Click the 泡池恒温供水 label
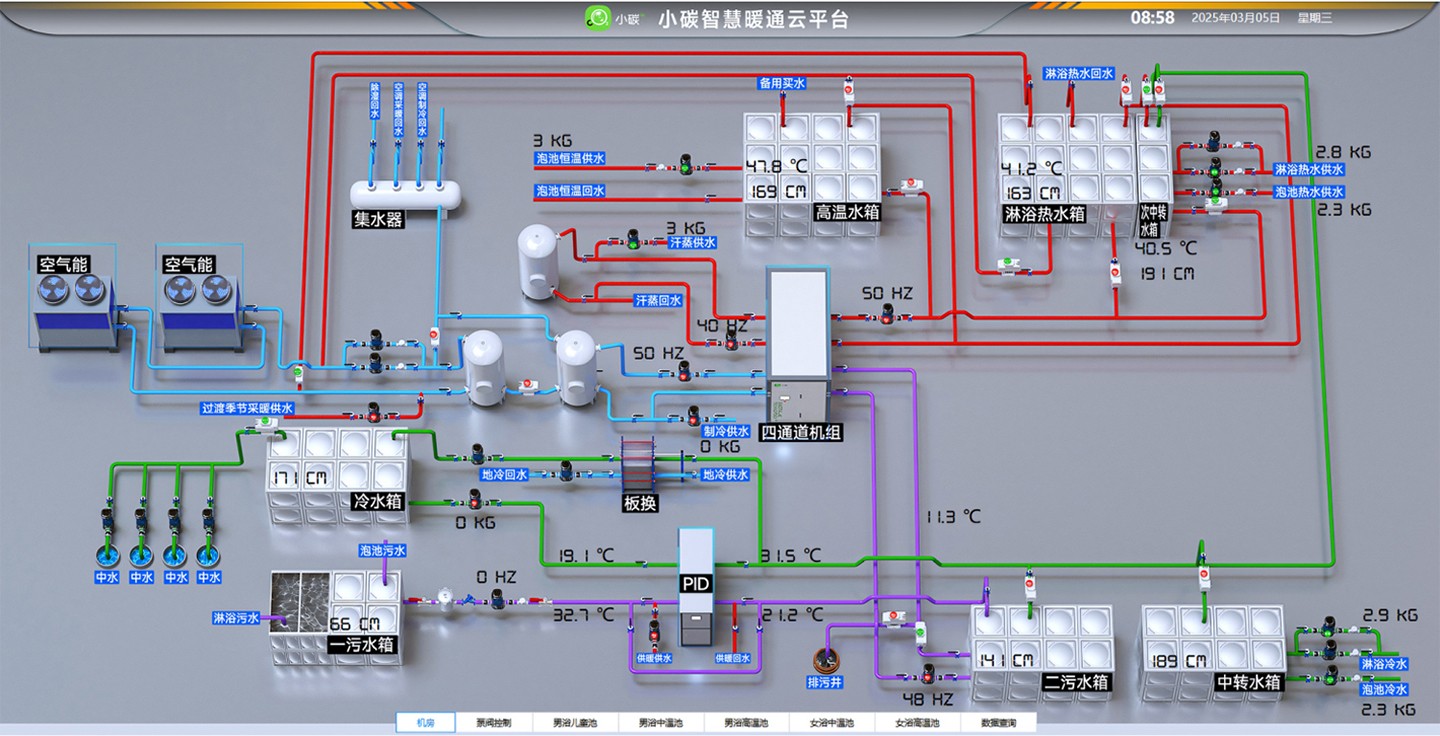The image size is (1440, 736). click(x=570, y=158)
